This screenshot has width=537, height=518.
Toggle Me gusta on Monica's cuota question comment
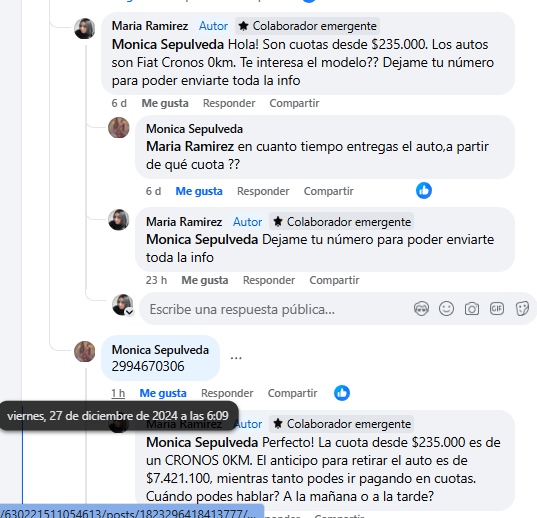pos(199,191)
